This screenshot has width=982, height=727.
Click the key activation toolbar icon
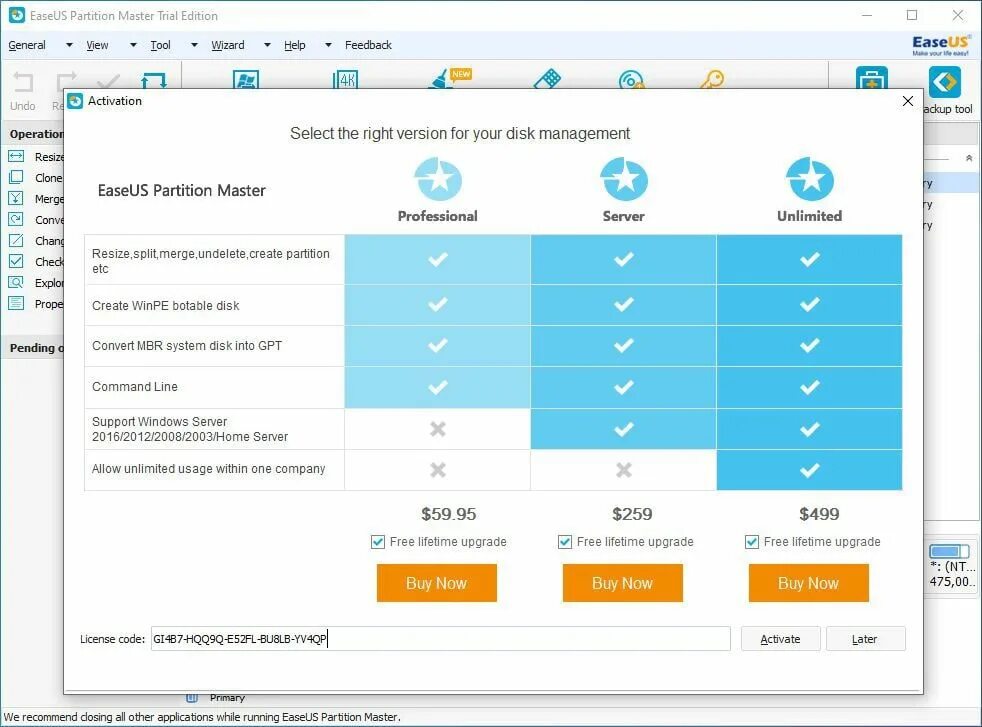(x=712, y=79)
